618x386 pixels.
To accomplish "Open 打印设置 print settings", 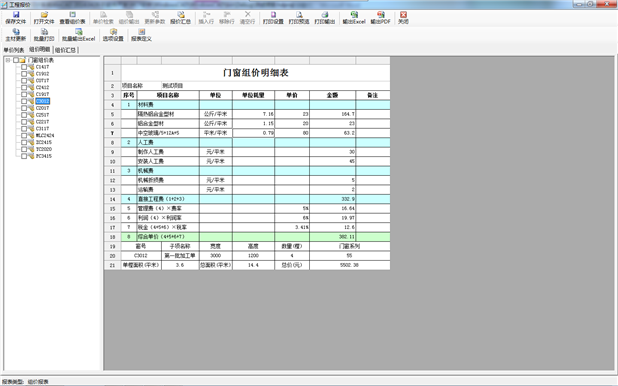I will [x=273, y=18].
